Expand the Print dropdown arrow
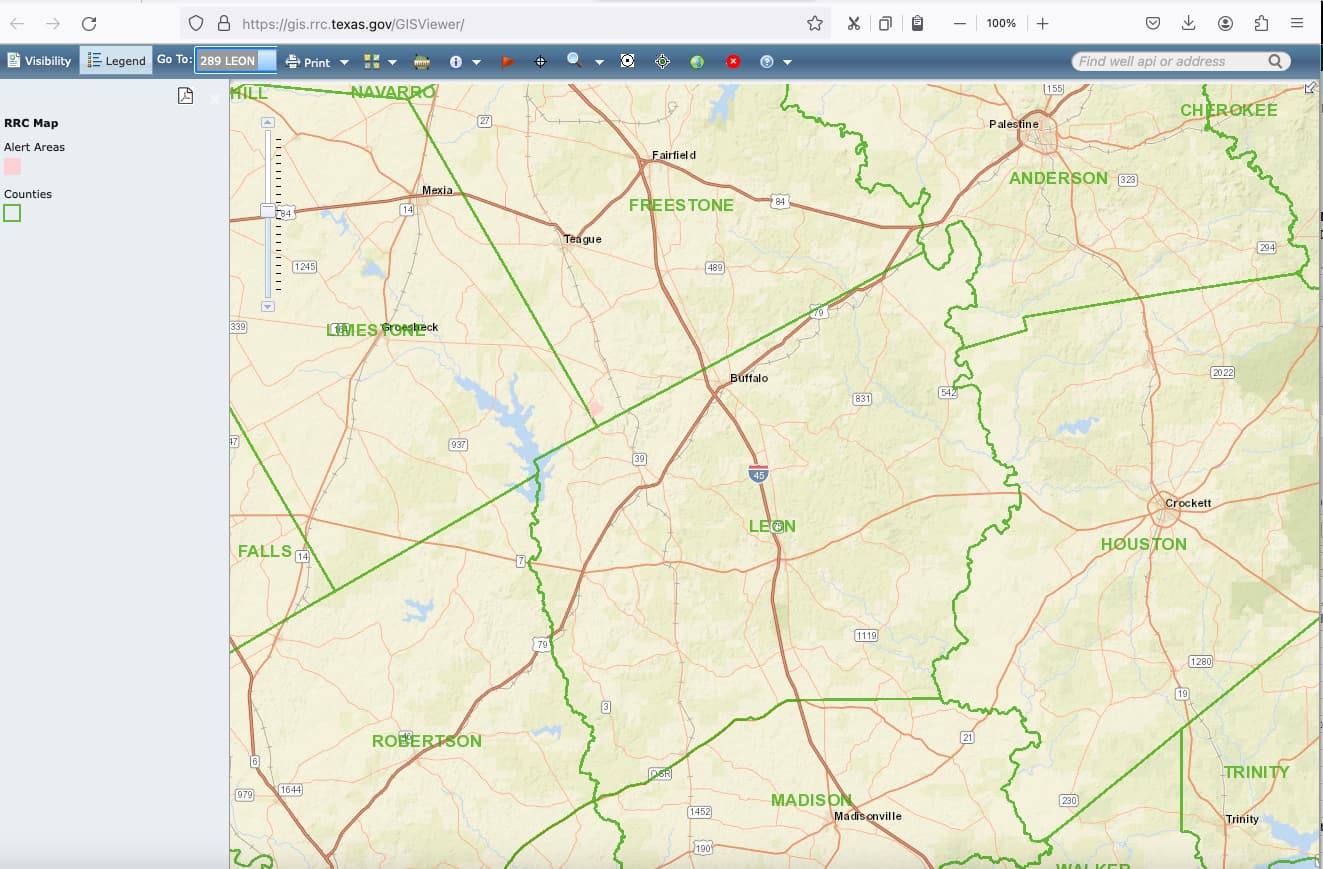The height and width of the screenshot is (869, 1323). pos(344,62)
